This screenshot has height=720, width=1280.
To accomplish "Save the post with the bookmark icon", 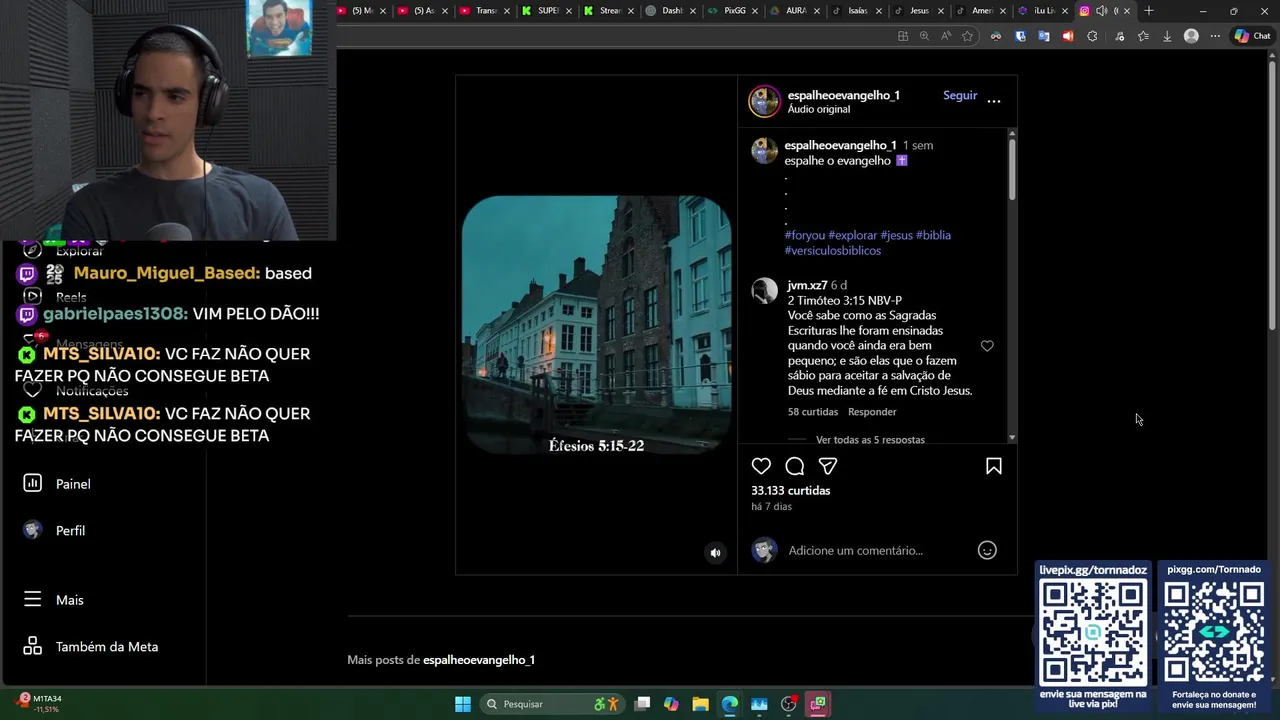I will point(994,466).
